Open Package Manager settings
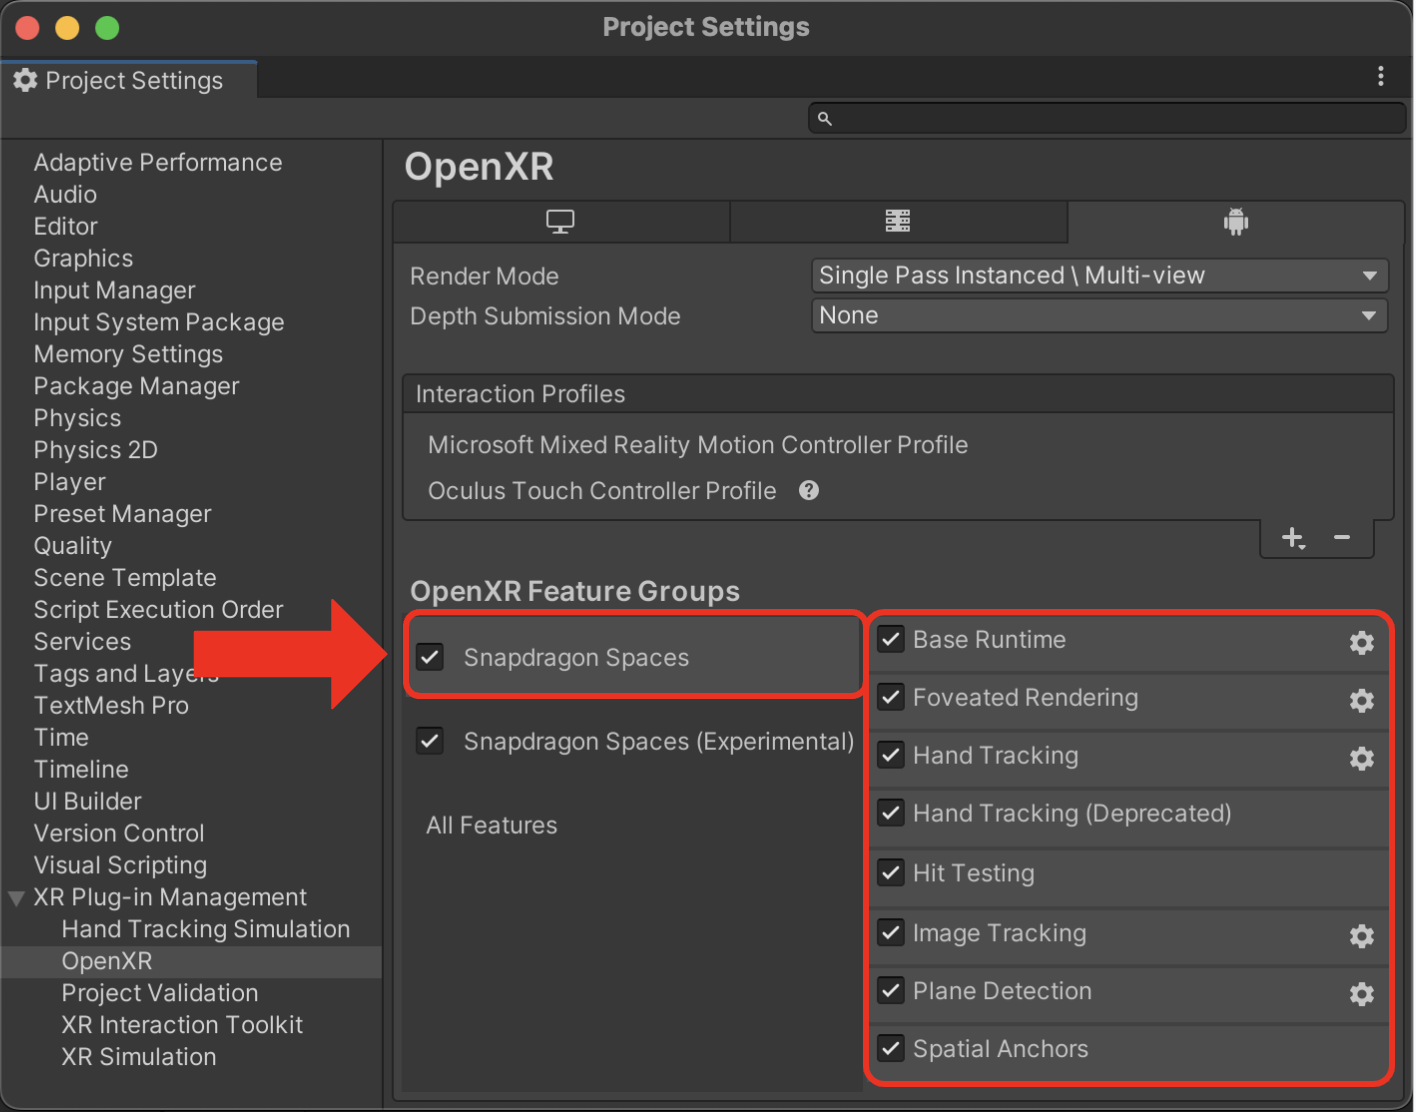The image size is (1416, 1112). click(136, 386)
